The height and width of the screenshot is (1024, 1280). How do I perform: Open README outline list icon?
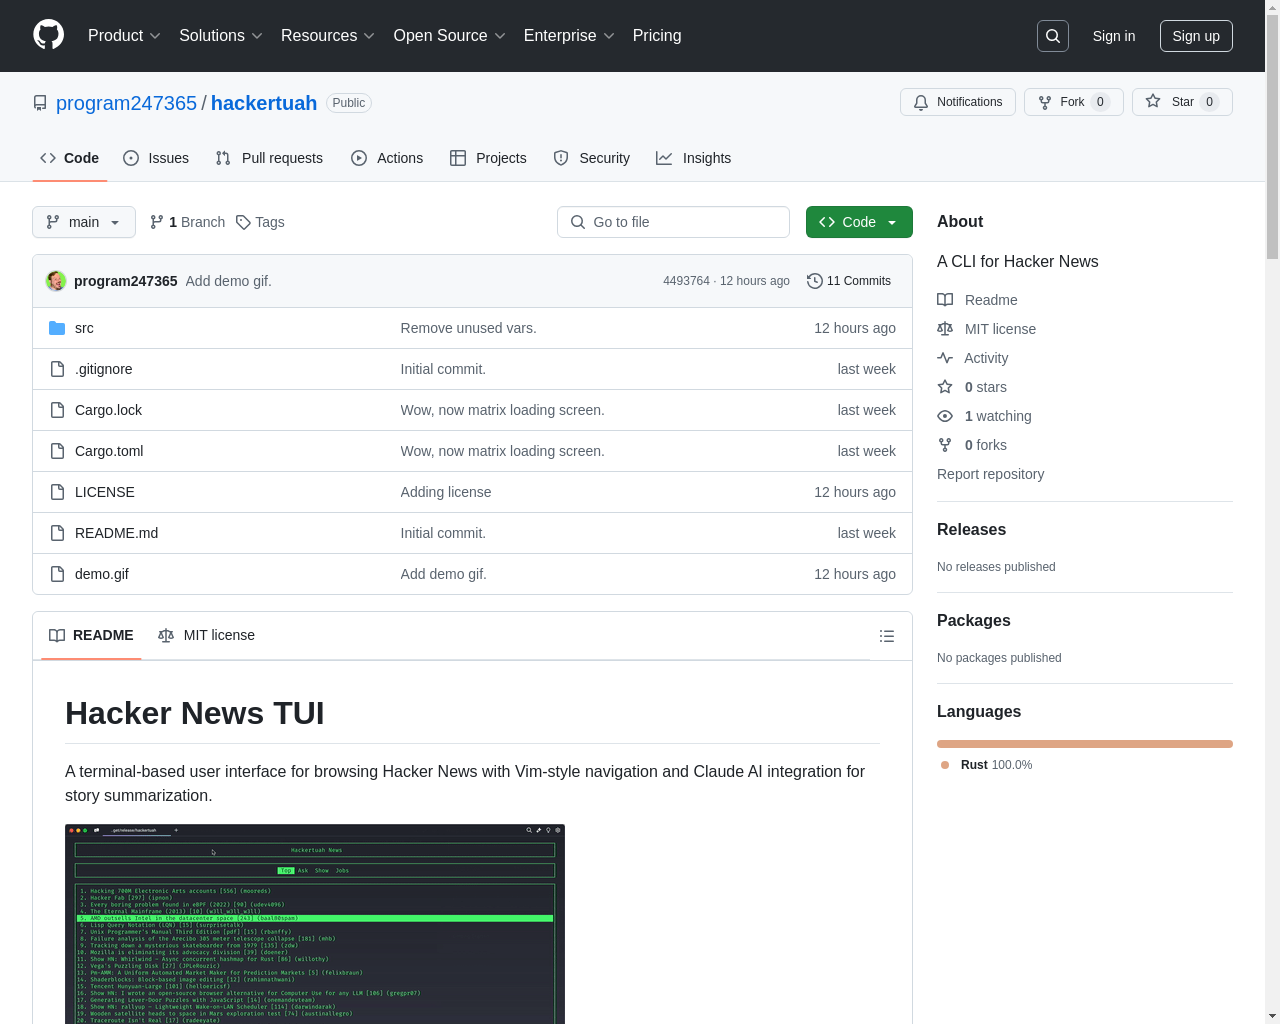point(886,636)
